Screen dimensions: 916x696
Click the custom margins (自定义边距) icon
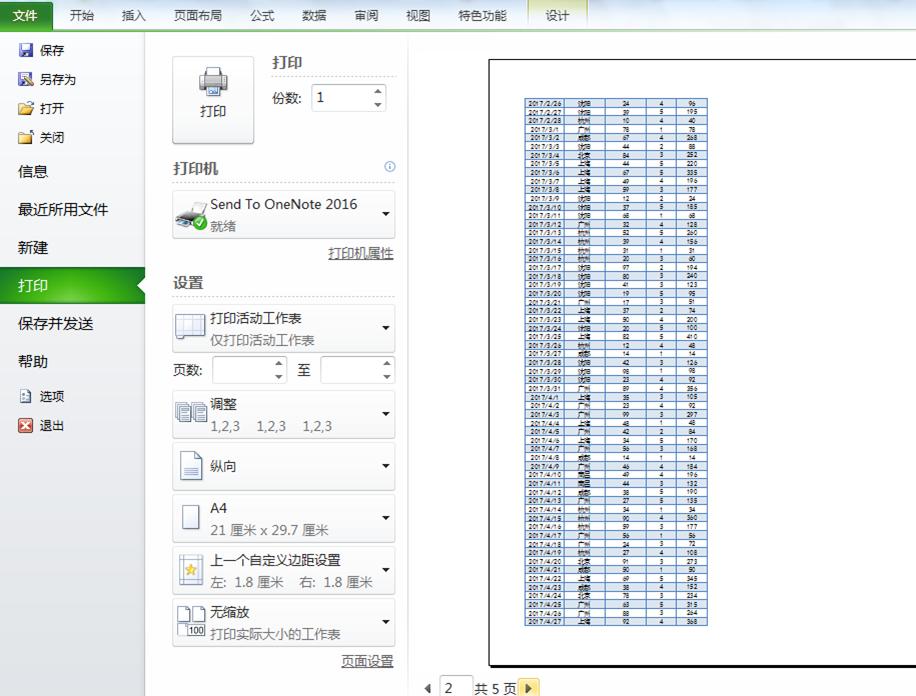(x=193, y=568)
